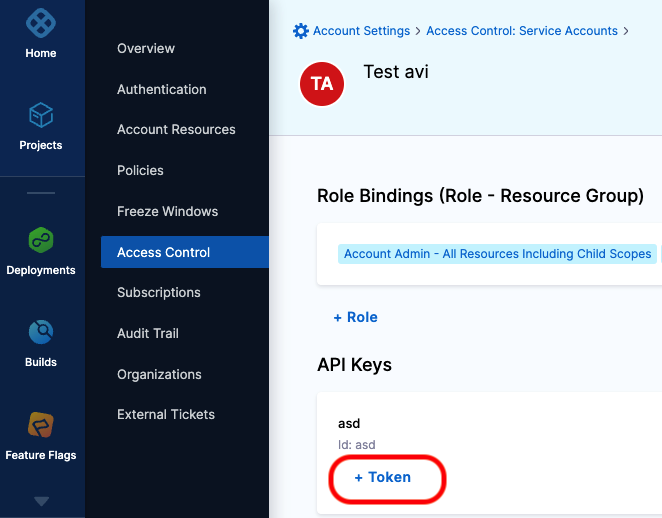
Task: Open the Feature Flags module icon
Action: 41,425
